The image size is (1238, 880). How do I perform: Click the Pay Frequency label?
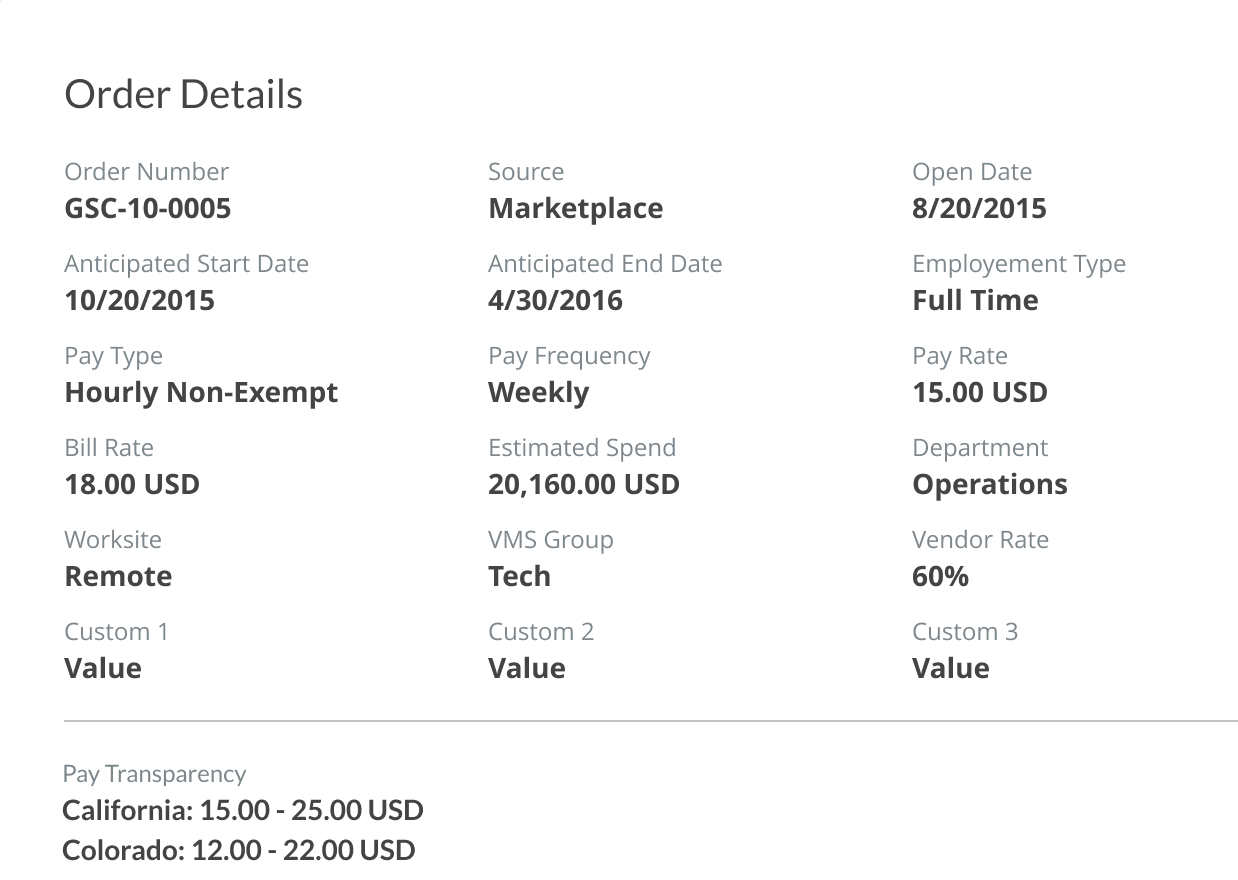point(569,356)
